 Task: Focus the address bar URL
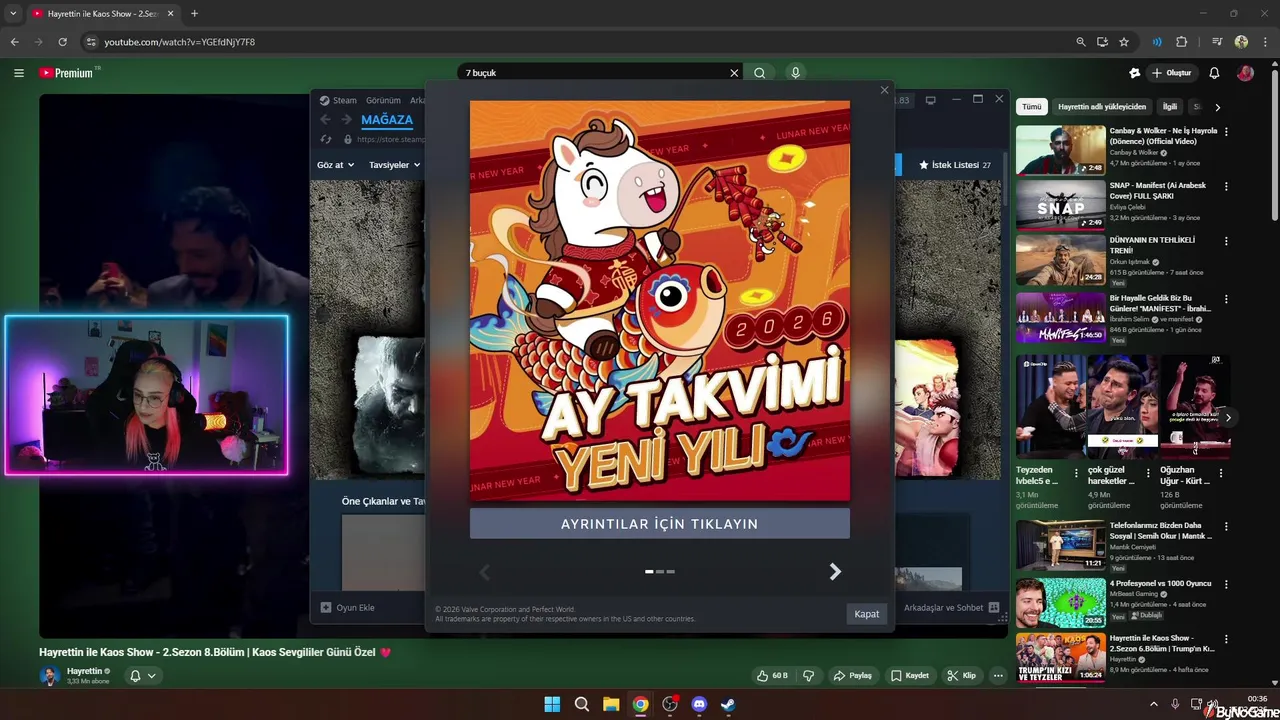tap(180, 42)
